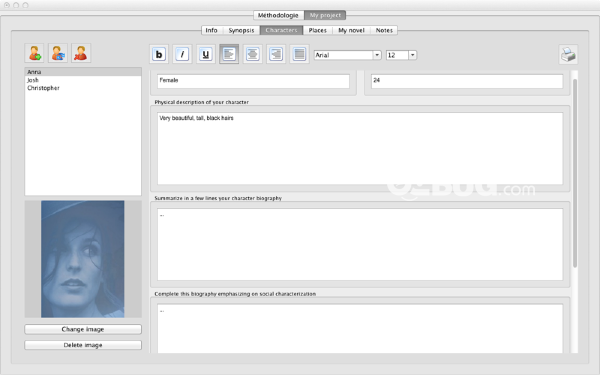Select Christopher in the character list
This screenshot has height=375, width=600.
click(83, 88)
